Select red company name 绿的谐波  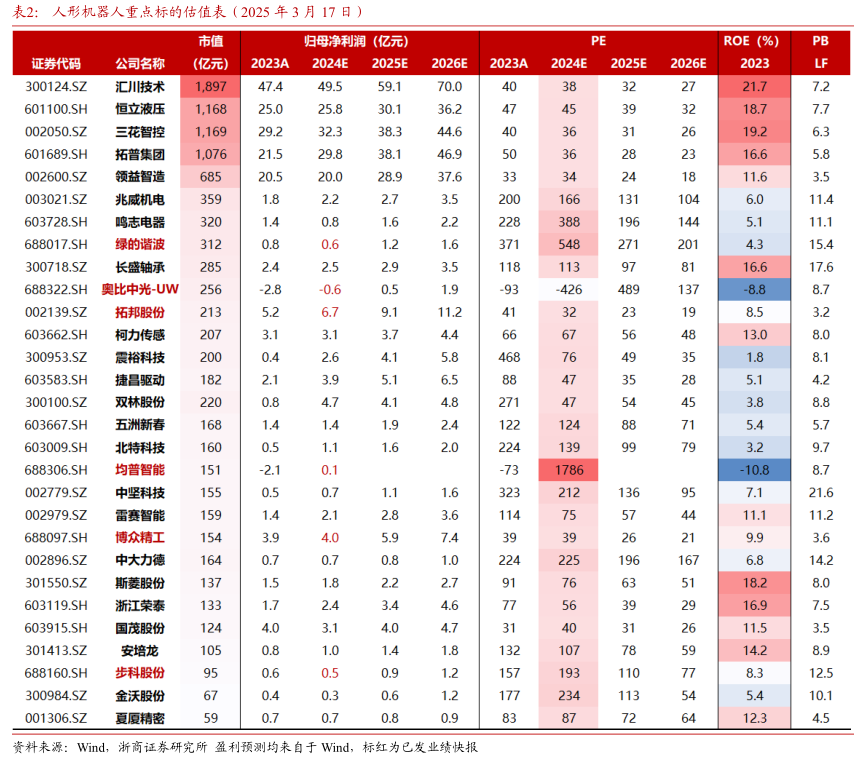tap(140, 245)
